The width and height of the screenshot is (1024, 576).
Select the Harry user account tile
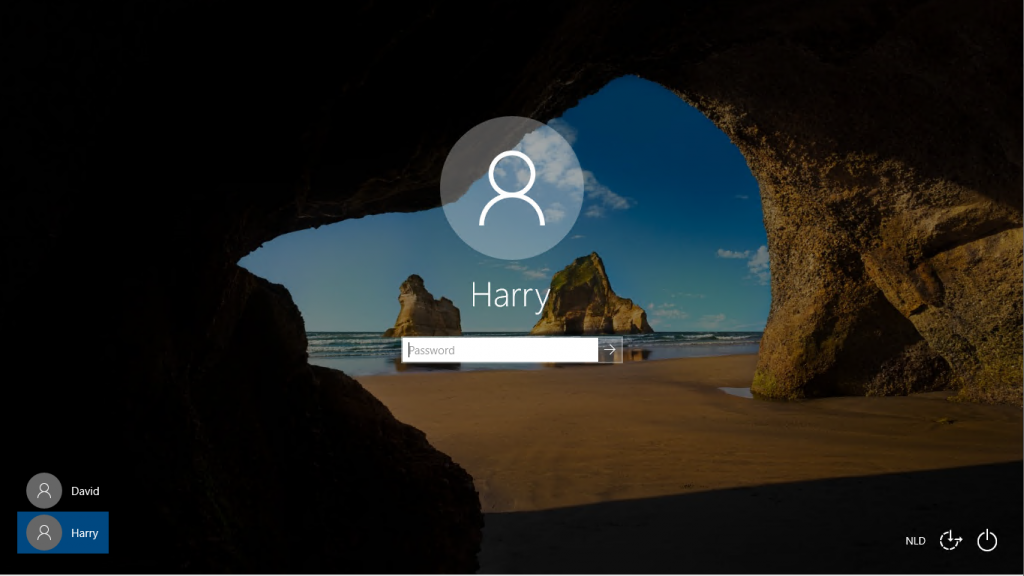(63, 533)
